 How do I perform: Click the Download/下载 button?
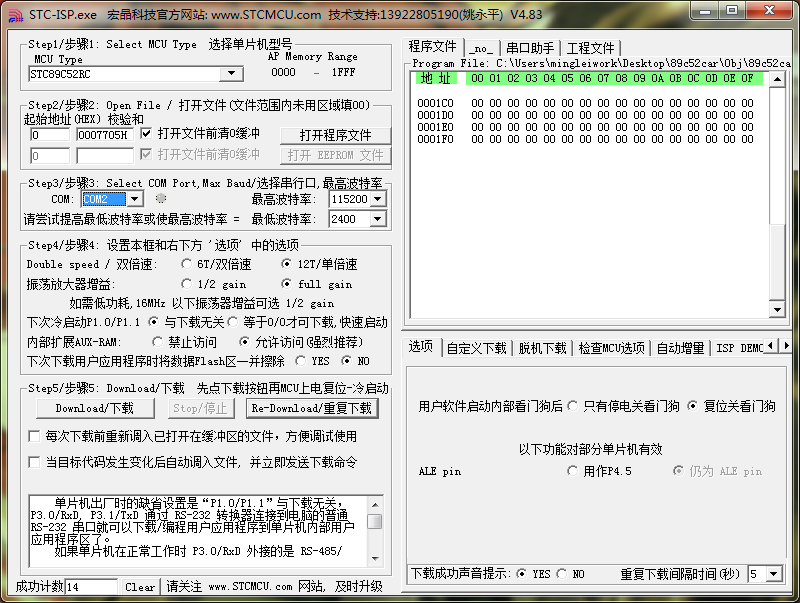(x=94, y=408)
